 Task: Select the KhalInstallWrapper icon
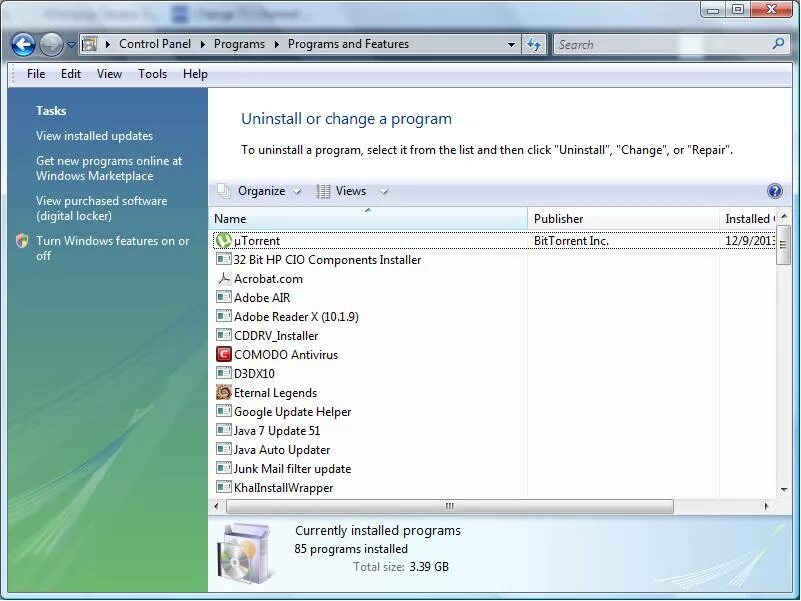[x=223, y=487]
